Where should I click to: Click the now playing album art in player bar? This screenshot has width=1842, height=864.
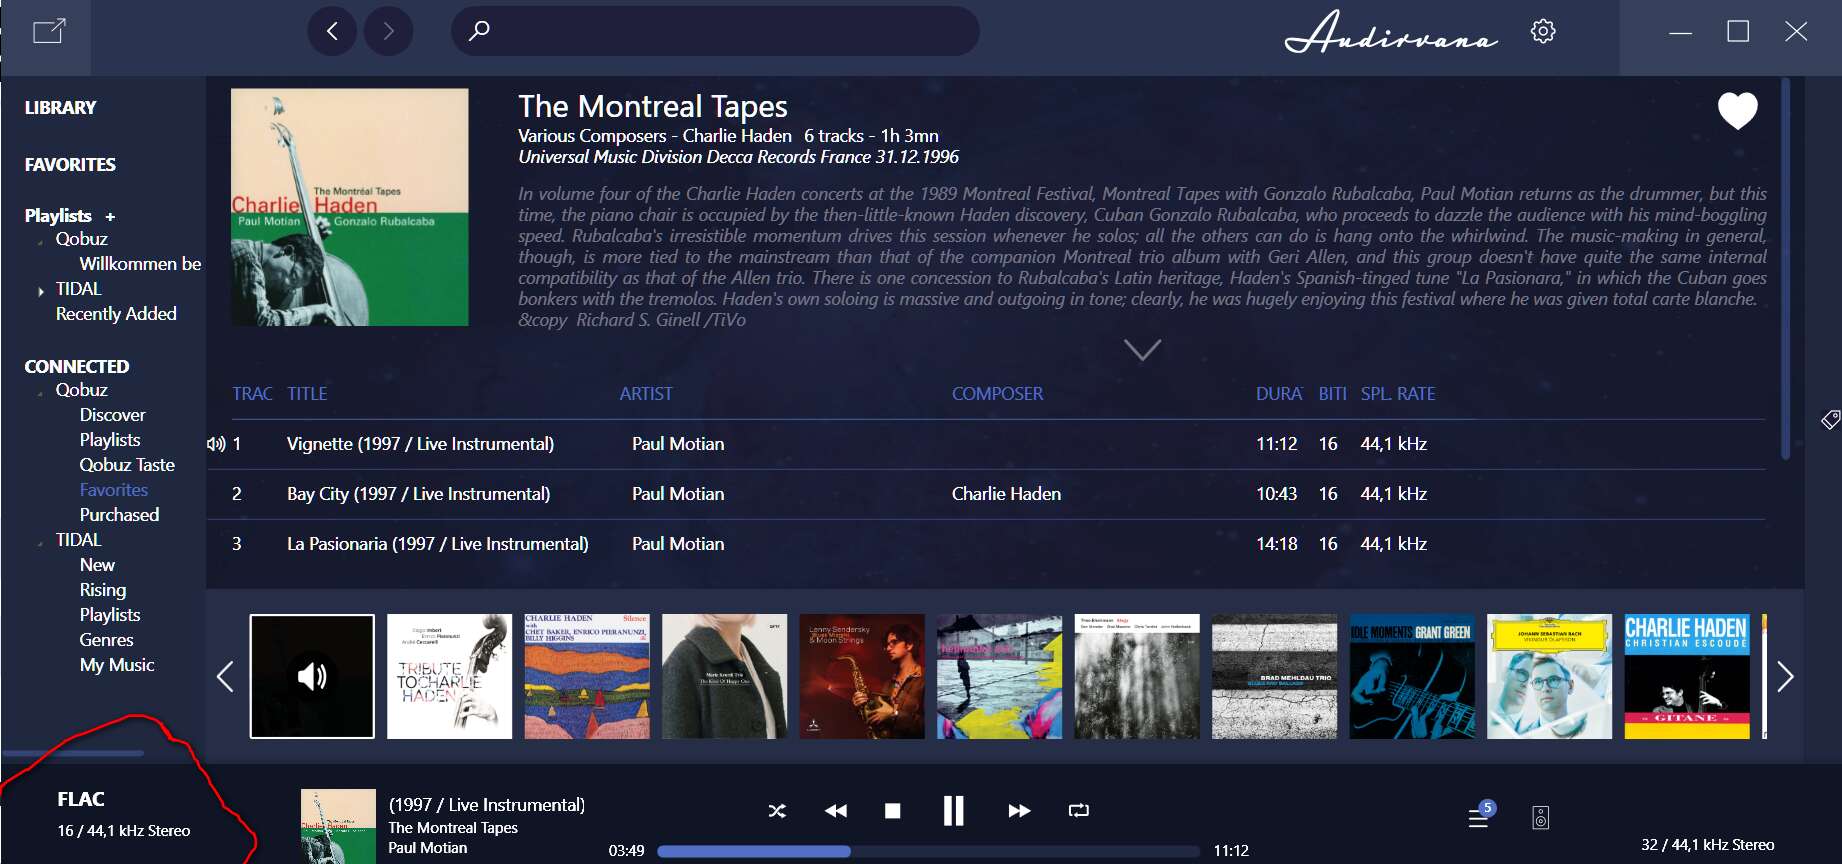(338, 826)
